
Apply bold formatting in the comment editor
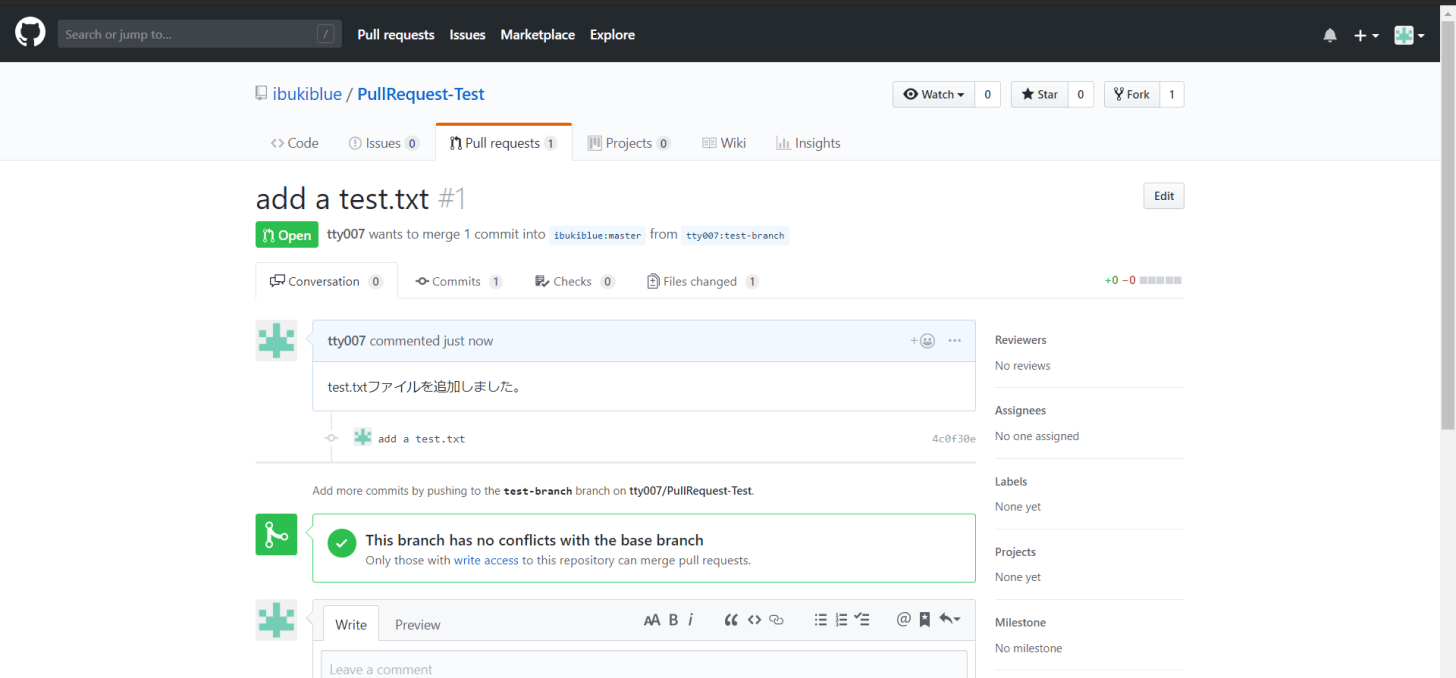673,619
